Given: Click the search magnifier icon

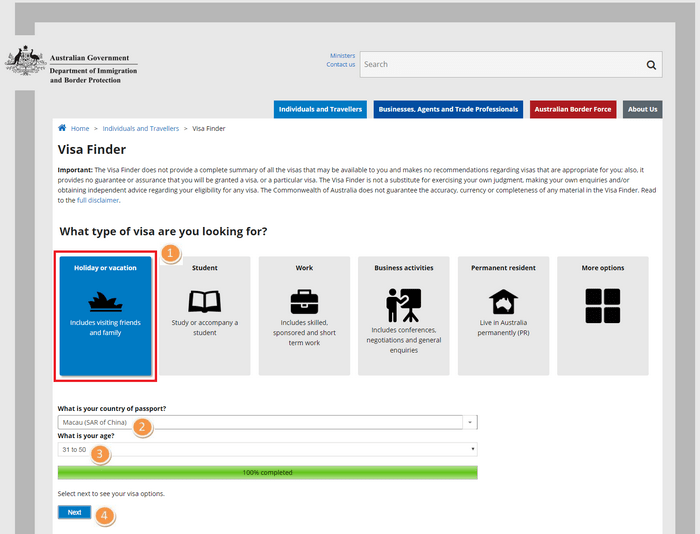Looking at the screenshot, I should 651,65.
